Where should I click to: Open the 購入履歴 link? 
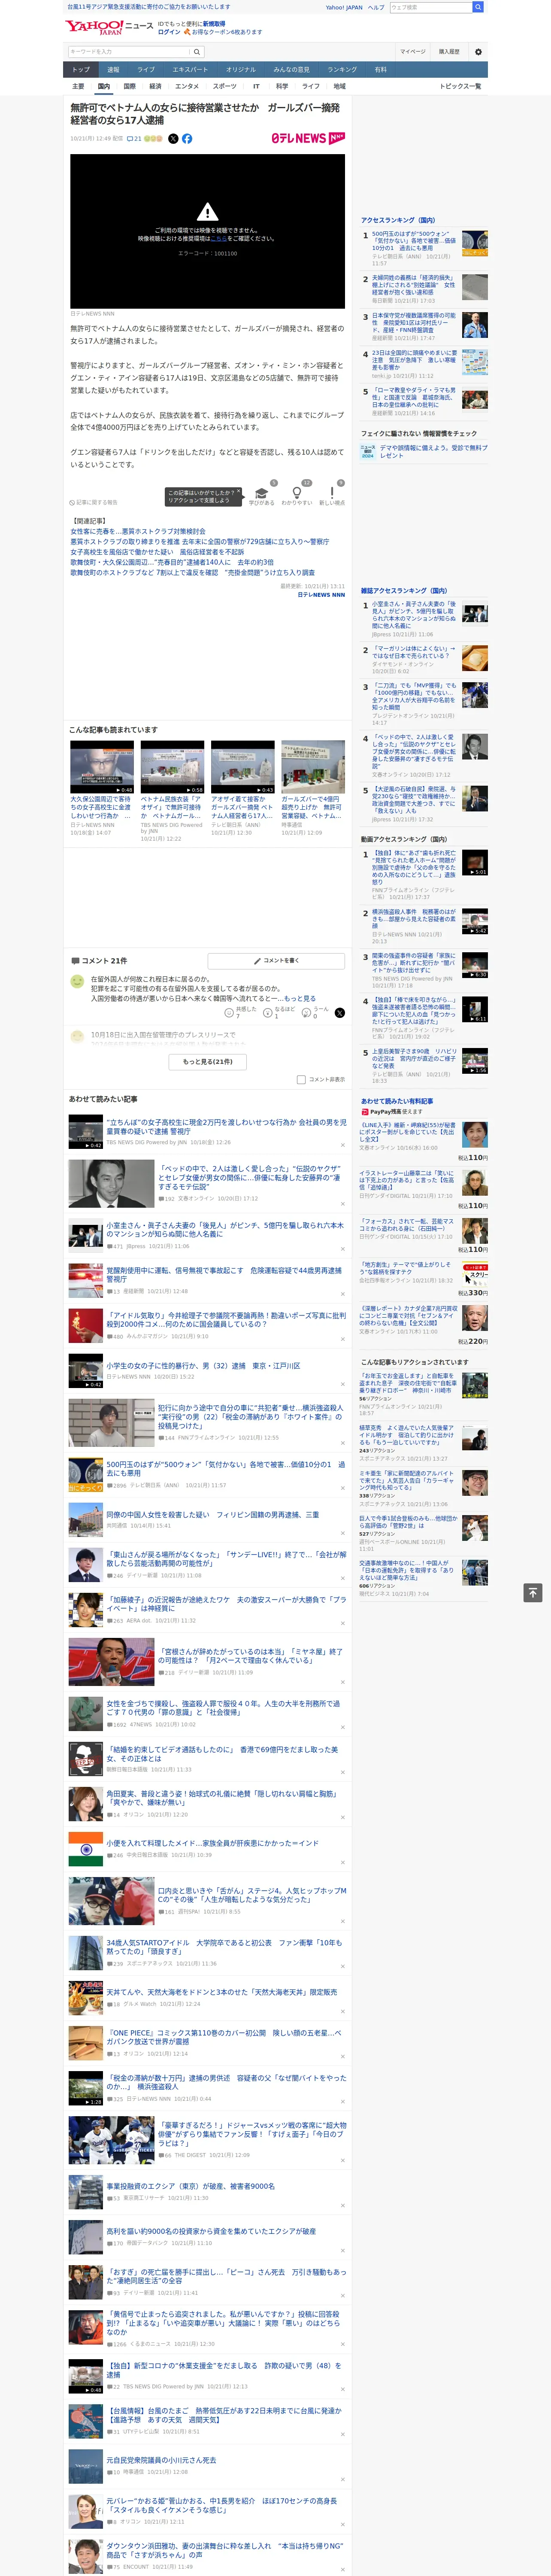[449, 52]
